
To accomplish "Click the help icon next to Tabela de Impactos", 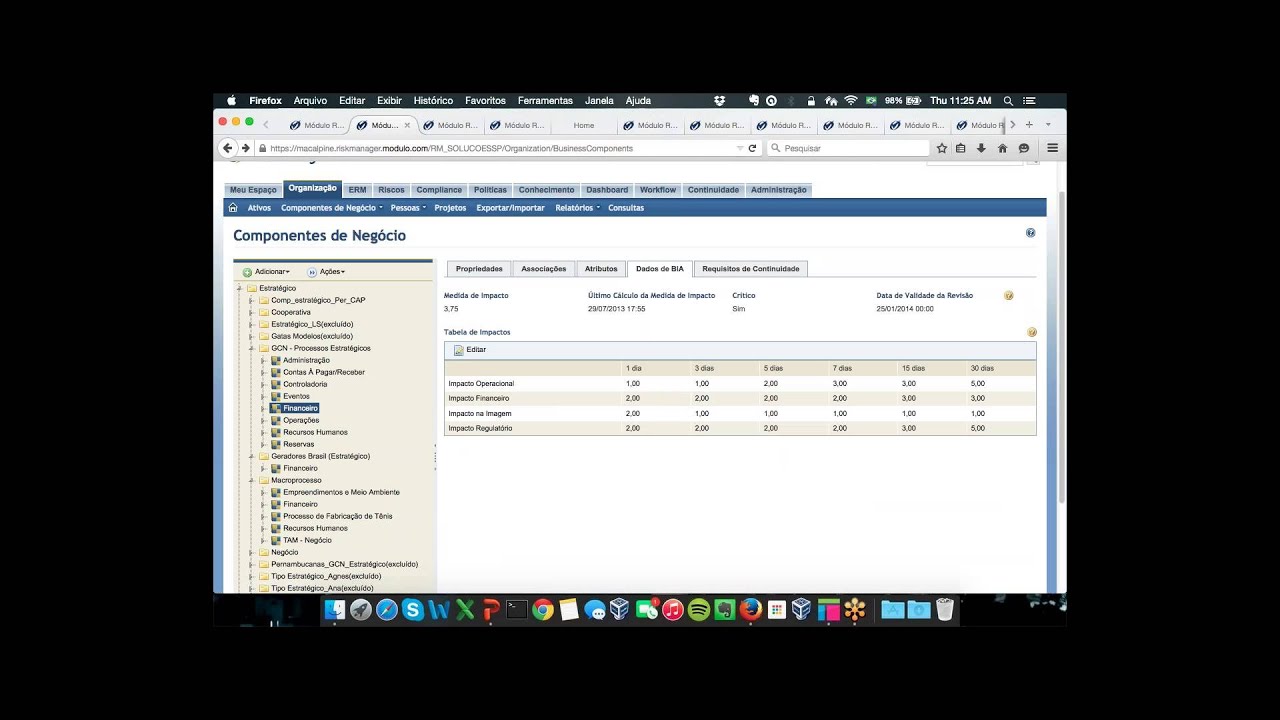I will point(1031,332).
